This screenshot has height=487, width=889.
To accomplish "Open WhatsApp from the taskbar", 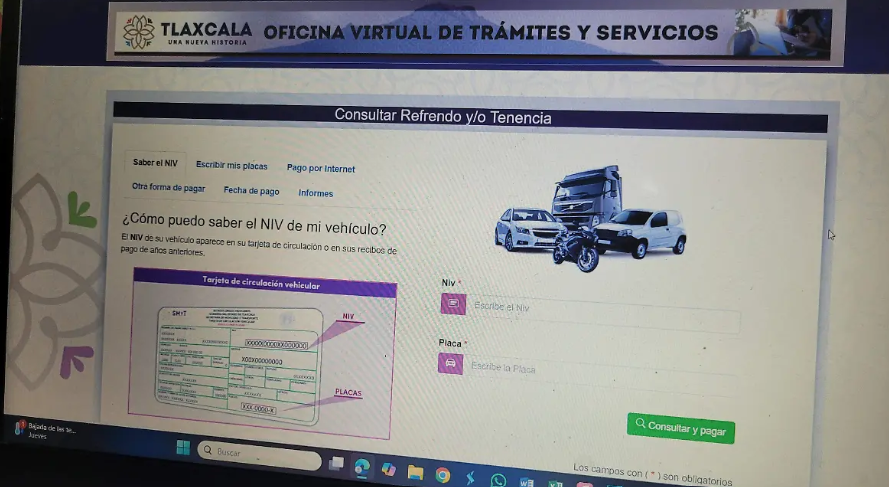I will click(498, 480).
